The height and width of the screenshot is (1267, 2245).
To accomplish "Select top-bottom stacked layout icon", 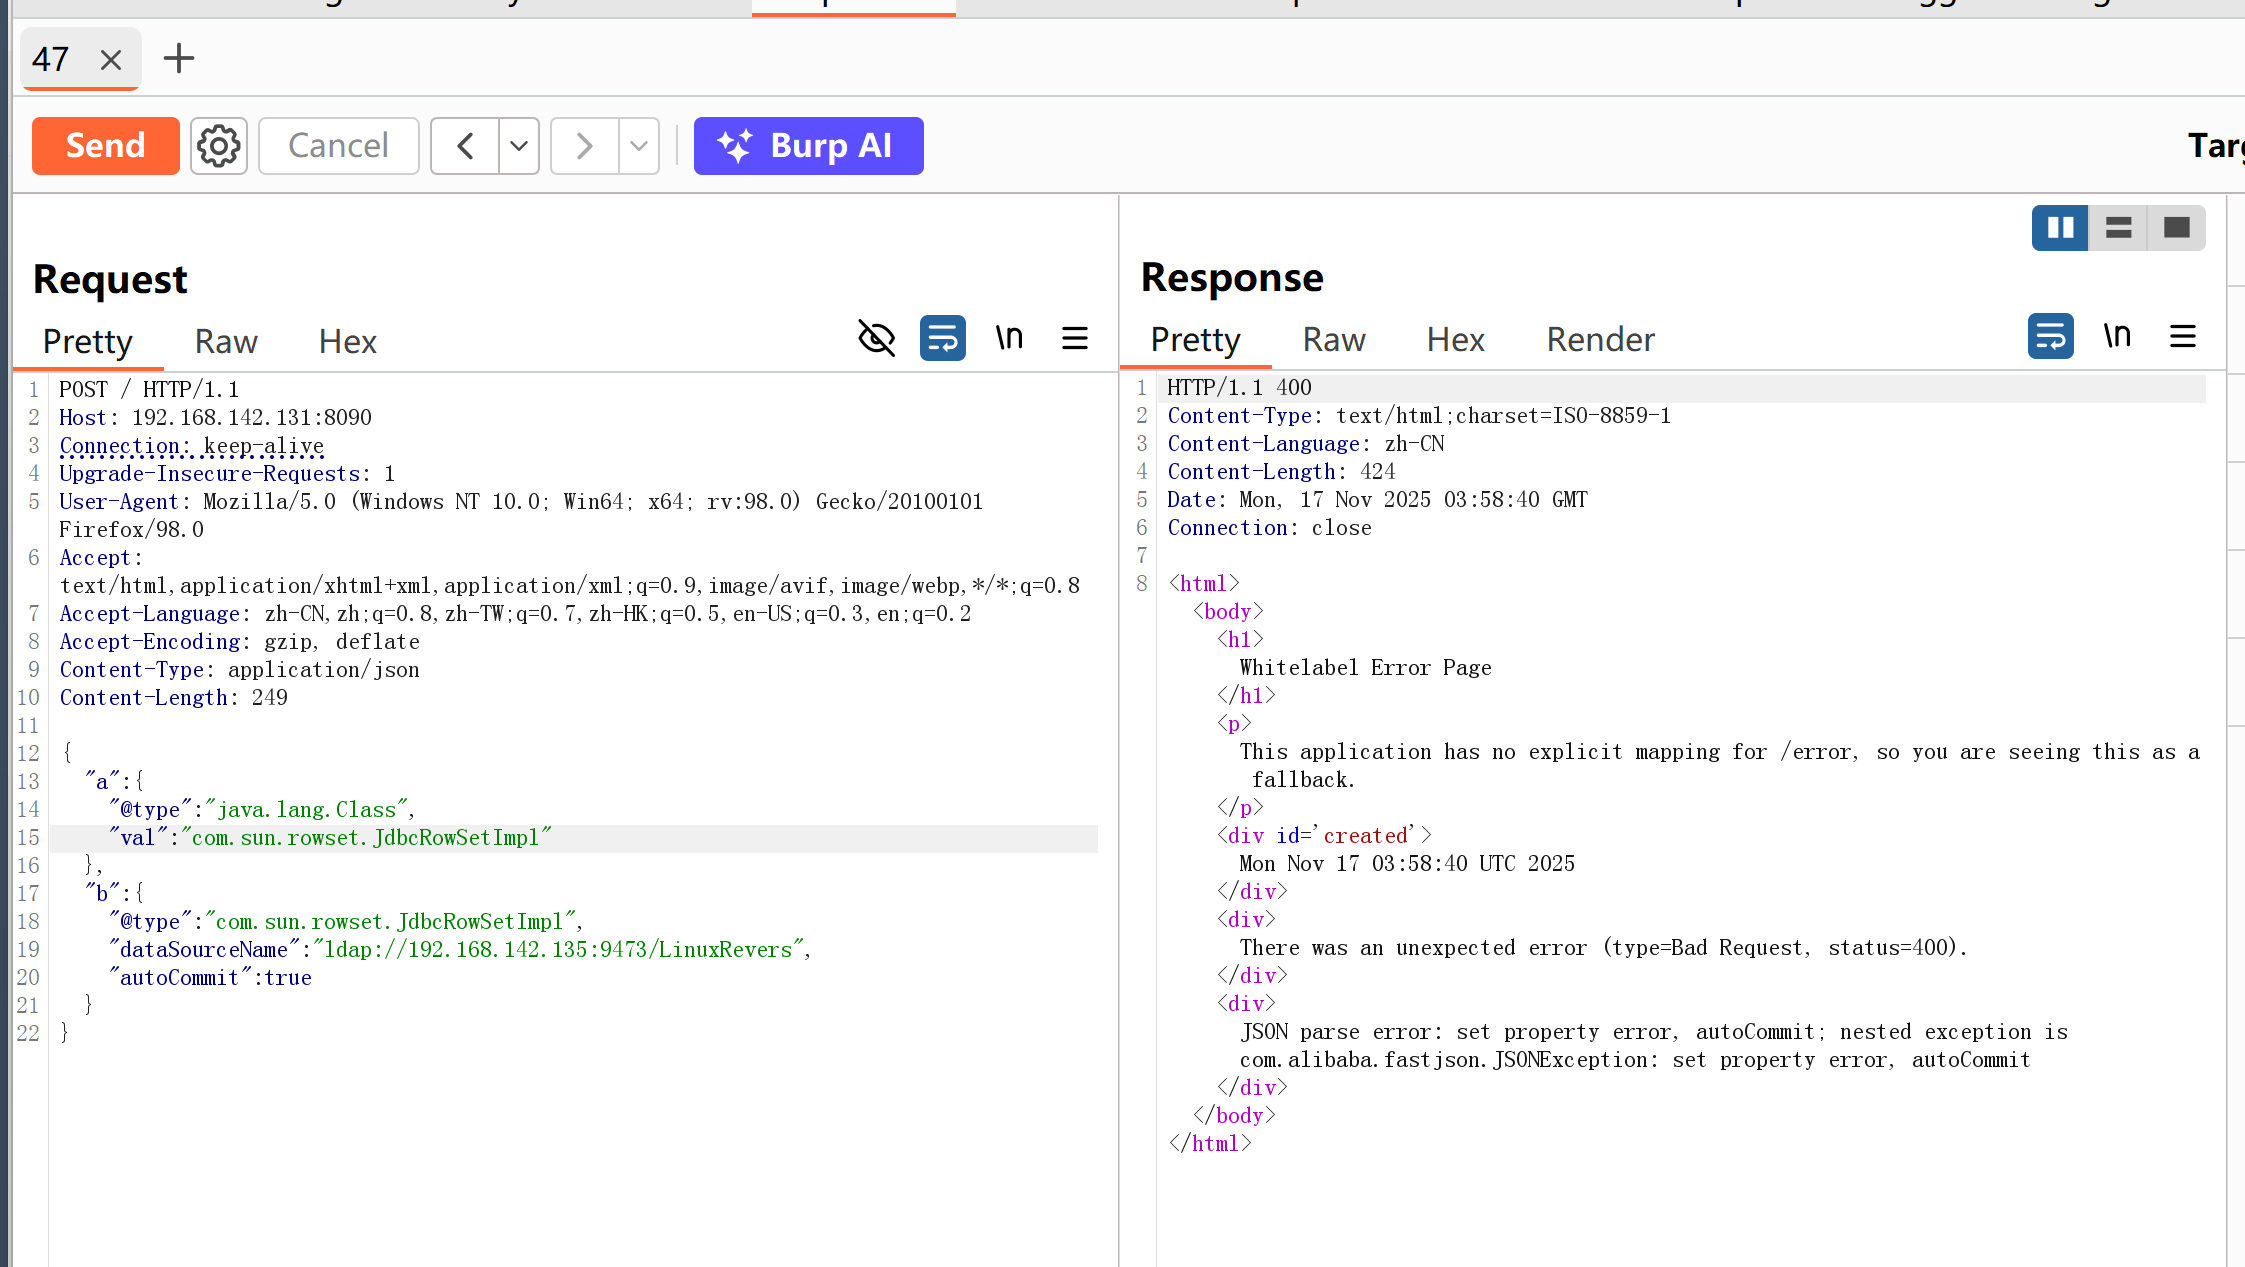I will (x=2118, y=228).
